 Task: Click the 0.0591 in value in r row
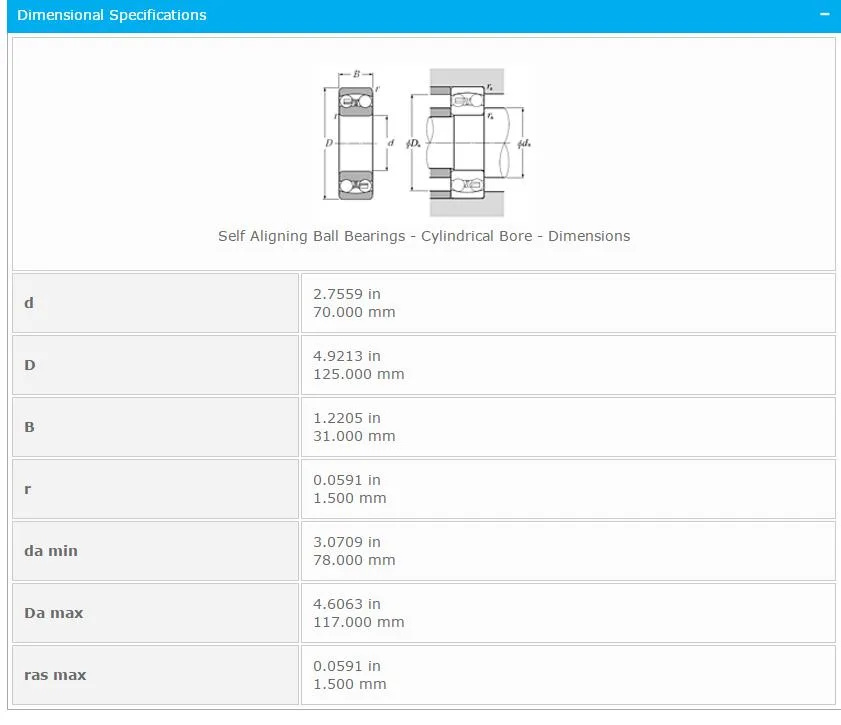coord(347,480)
